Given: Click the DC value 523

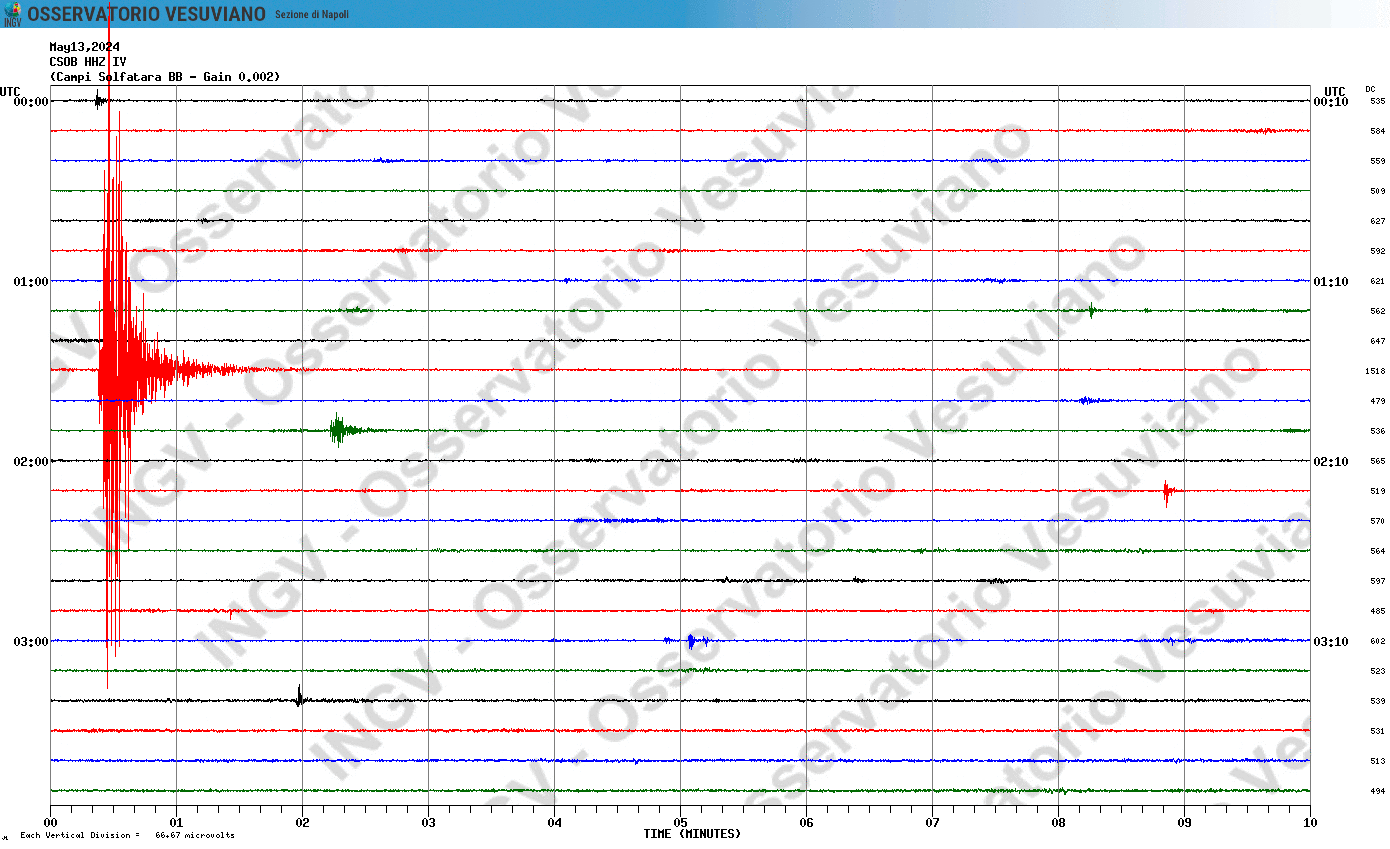Looking at the screenshot, I should (1378, 671).
